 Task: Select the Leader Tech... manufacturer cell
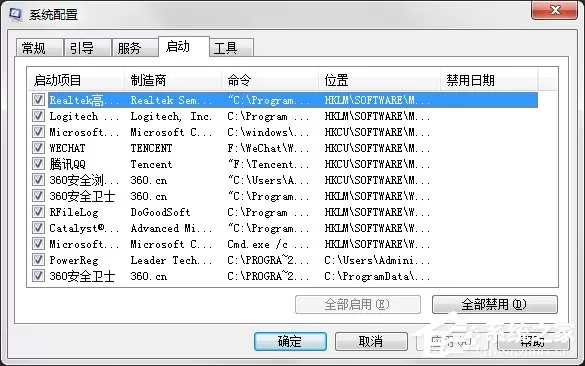tap(171, 260)
